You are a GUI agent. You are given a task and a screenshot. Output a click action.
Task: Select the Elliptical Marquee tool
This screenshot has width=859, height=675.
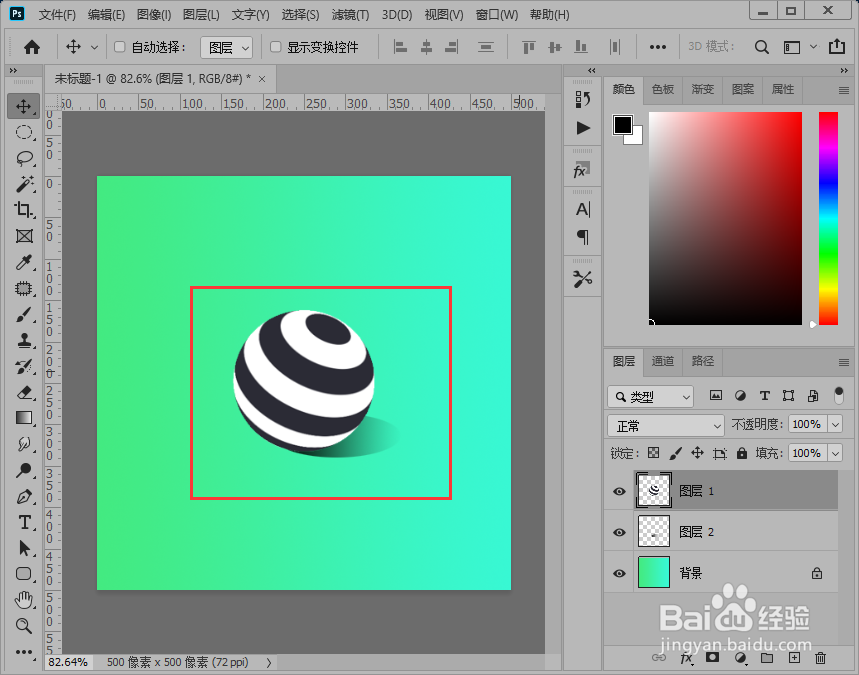pyautogui.click(x=24, y=133)
